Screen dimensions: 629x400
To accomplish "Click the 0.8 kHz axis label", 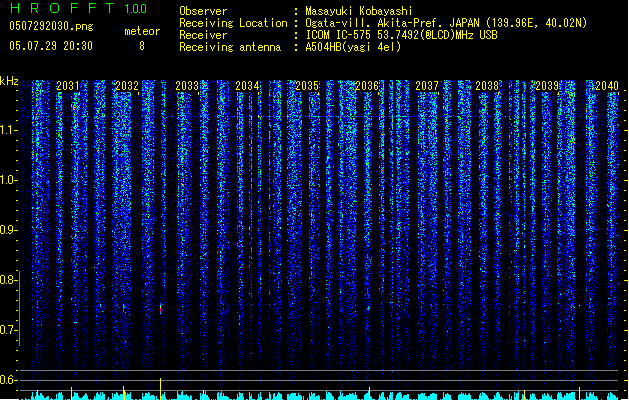I will point(8,280).
